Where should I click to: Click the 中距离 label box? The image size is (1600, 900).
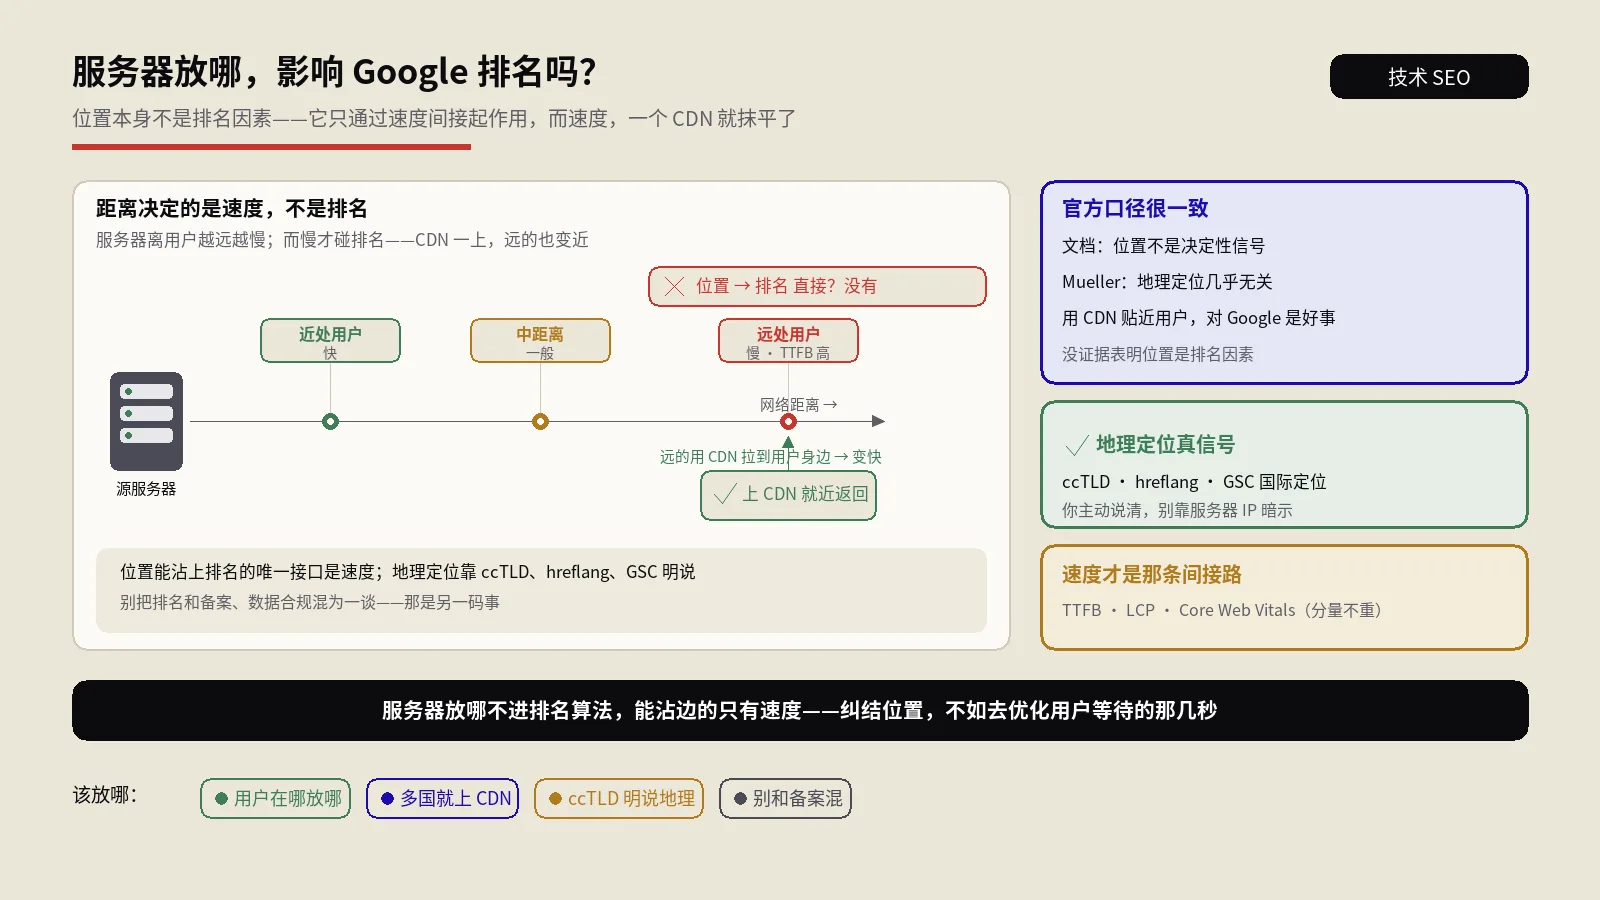540,341
